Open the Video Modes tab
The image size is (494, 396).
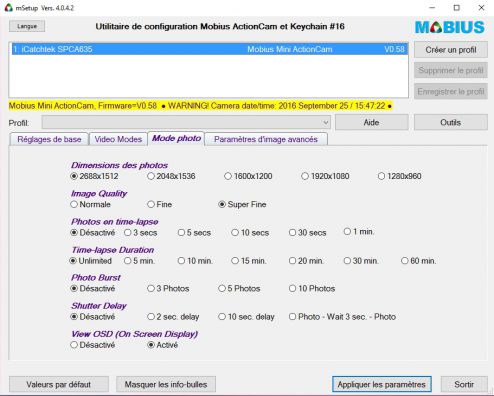(118, 139)
